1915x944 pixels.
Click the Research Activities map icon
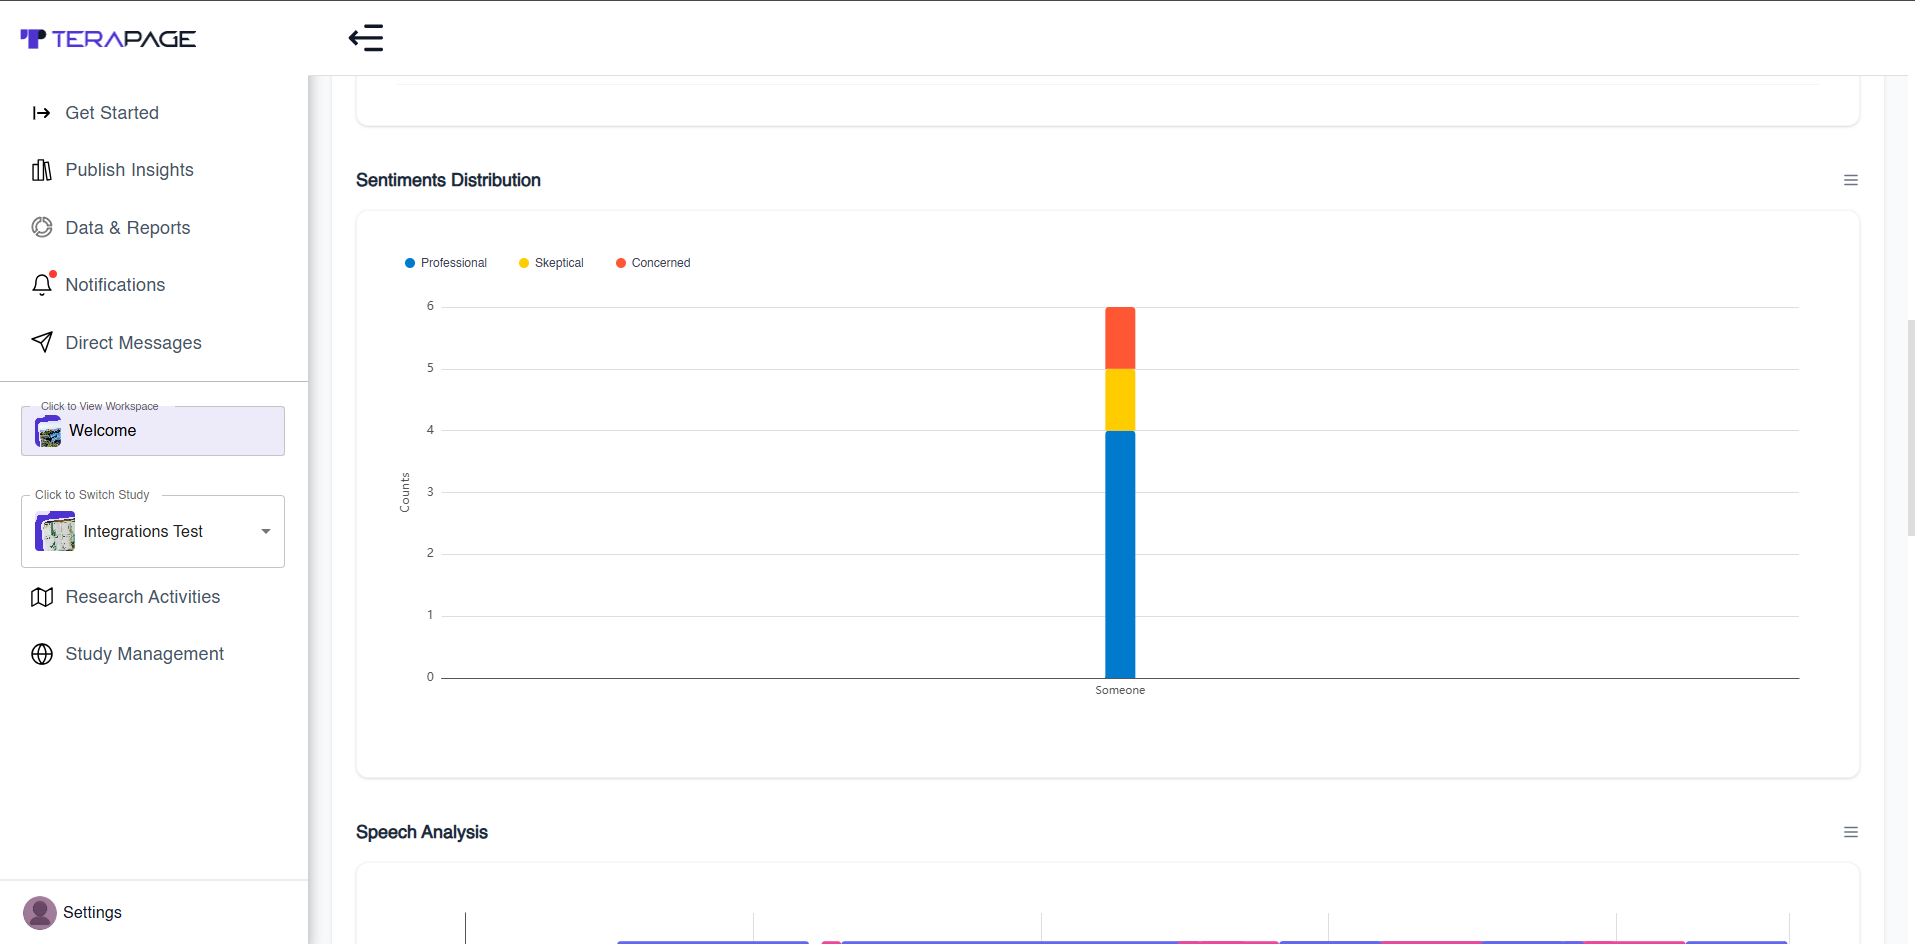click(x=41, y=597)
